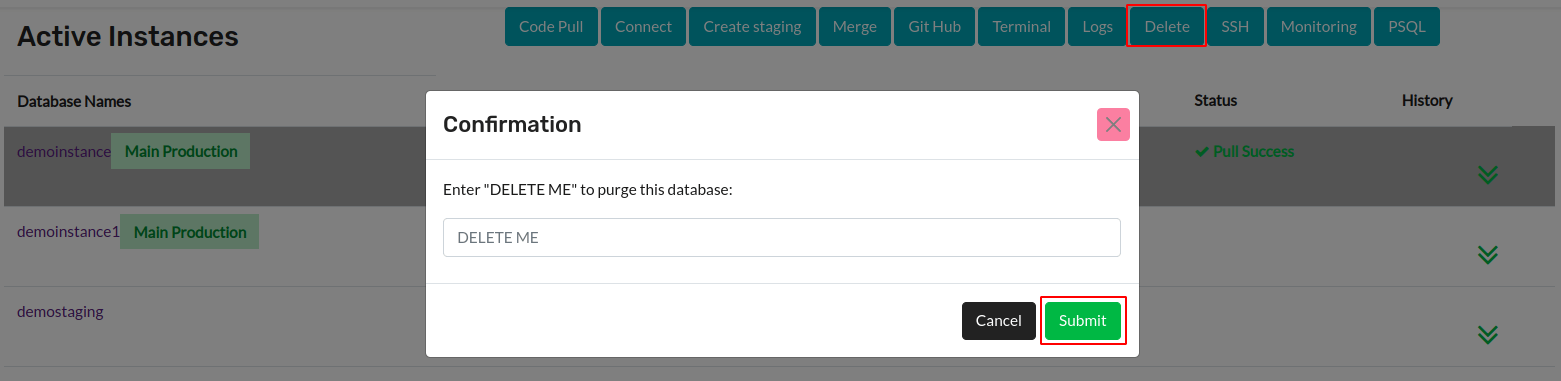This screenshot has height=381, width=1561.
Task: Open the SSH button
Action: [1235, 27]
